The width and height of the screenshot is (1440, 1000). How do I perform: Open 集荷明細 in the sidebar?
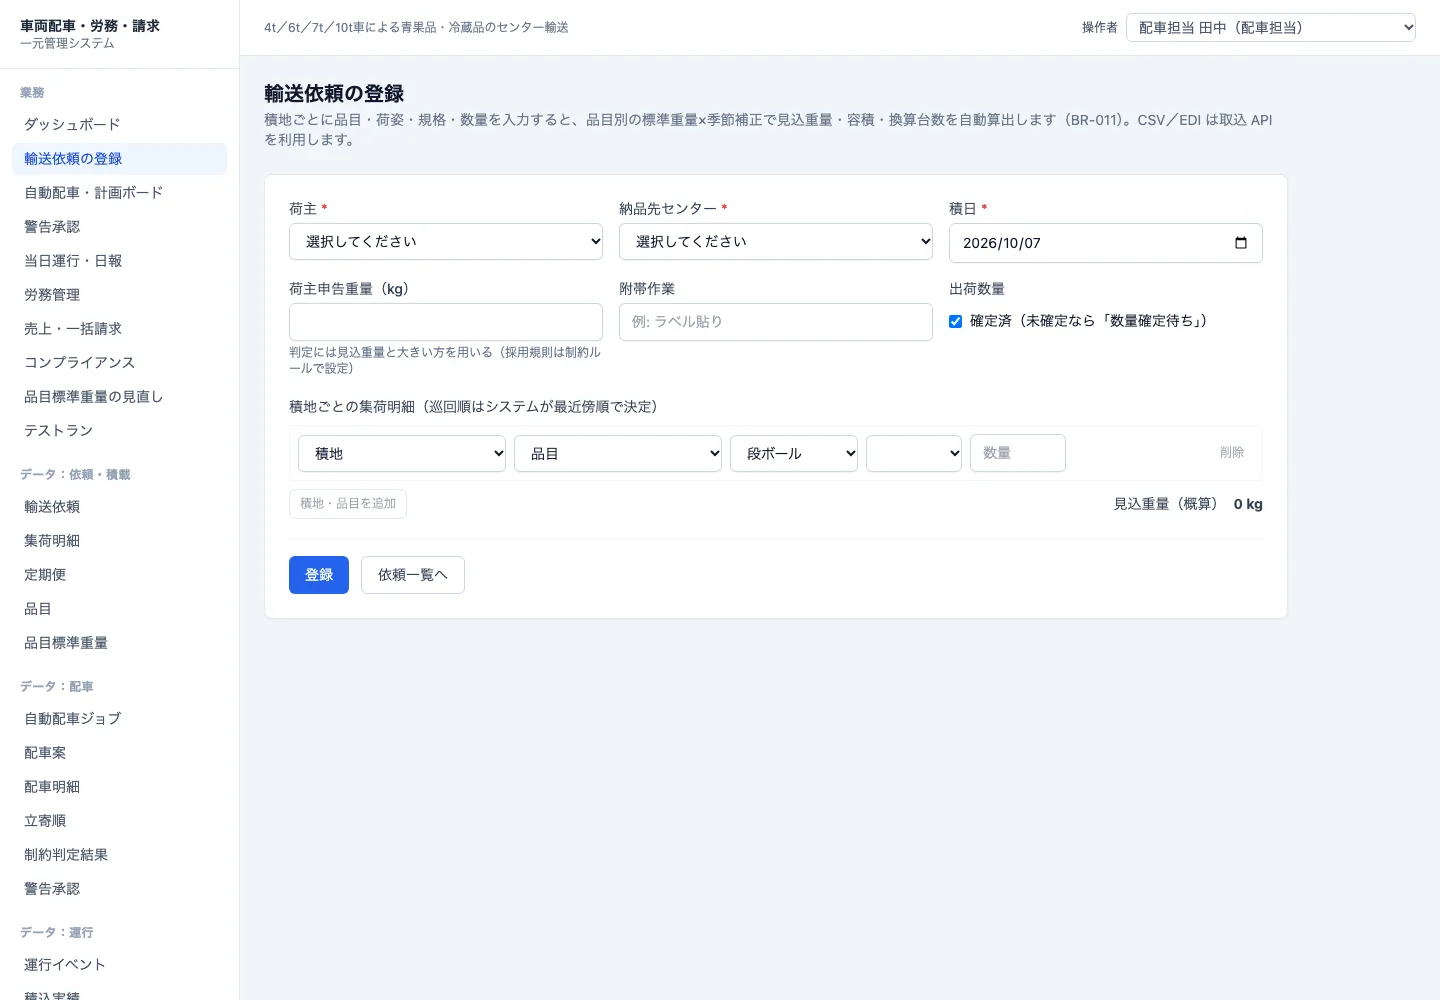click(x=120, y=541)
